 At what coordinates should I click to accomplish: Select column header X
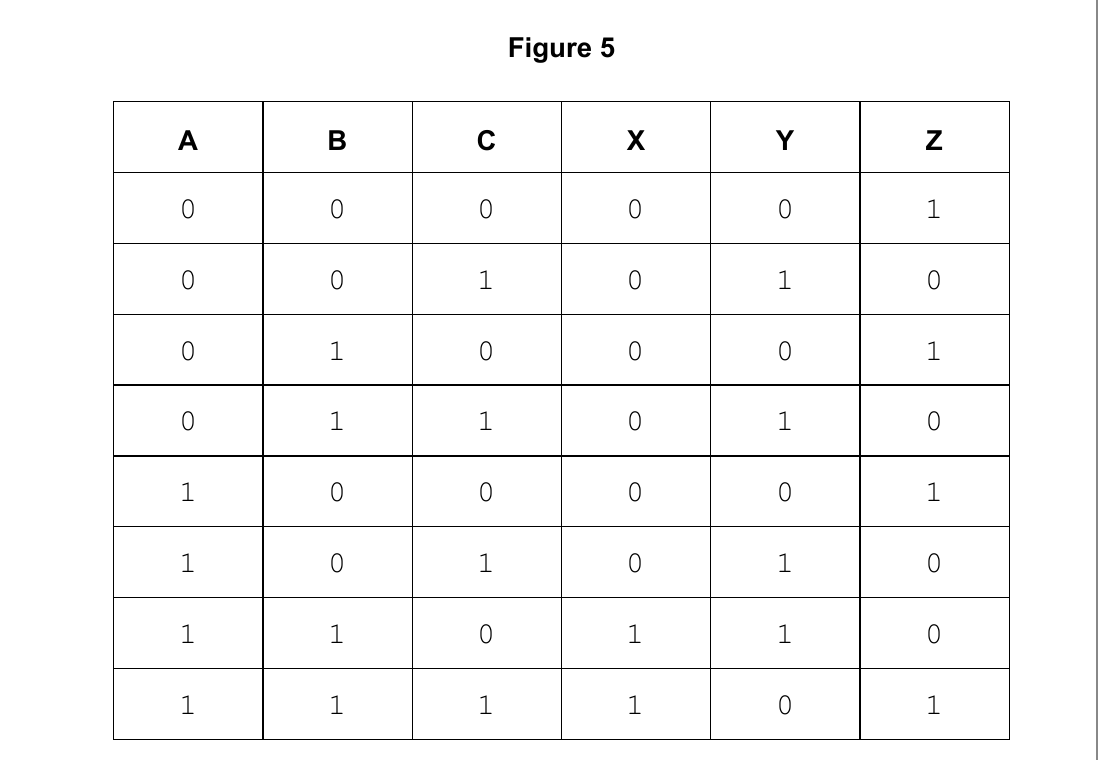[636, 138]
